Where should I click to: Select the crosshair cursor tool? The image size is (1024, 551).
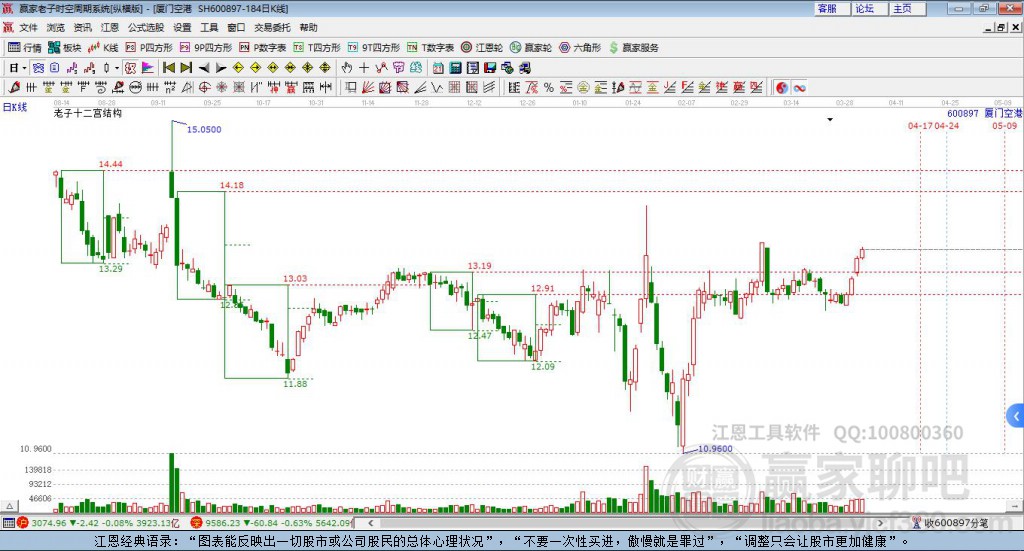(364, 68)
